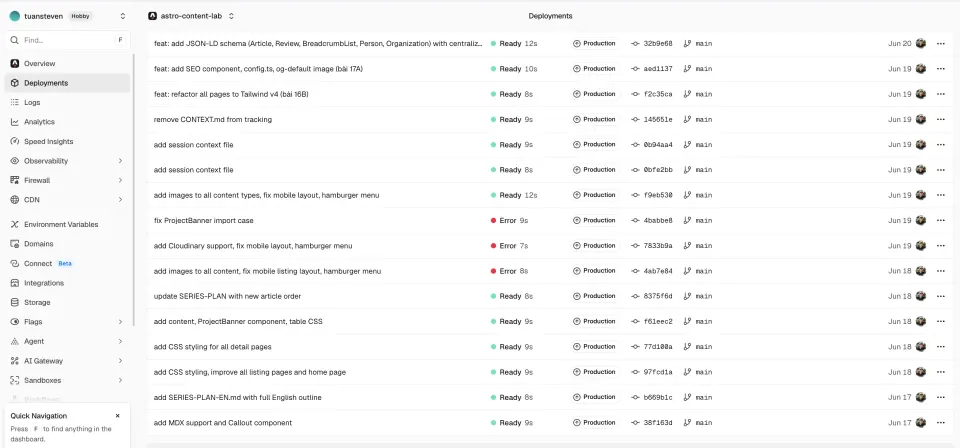Click commit hash 0b94aa4

pos(658,145)
